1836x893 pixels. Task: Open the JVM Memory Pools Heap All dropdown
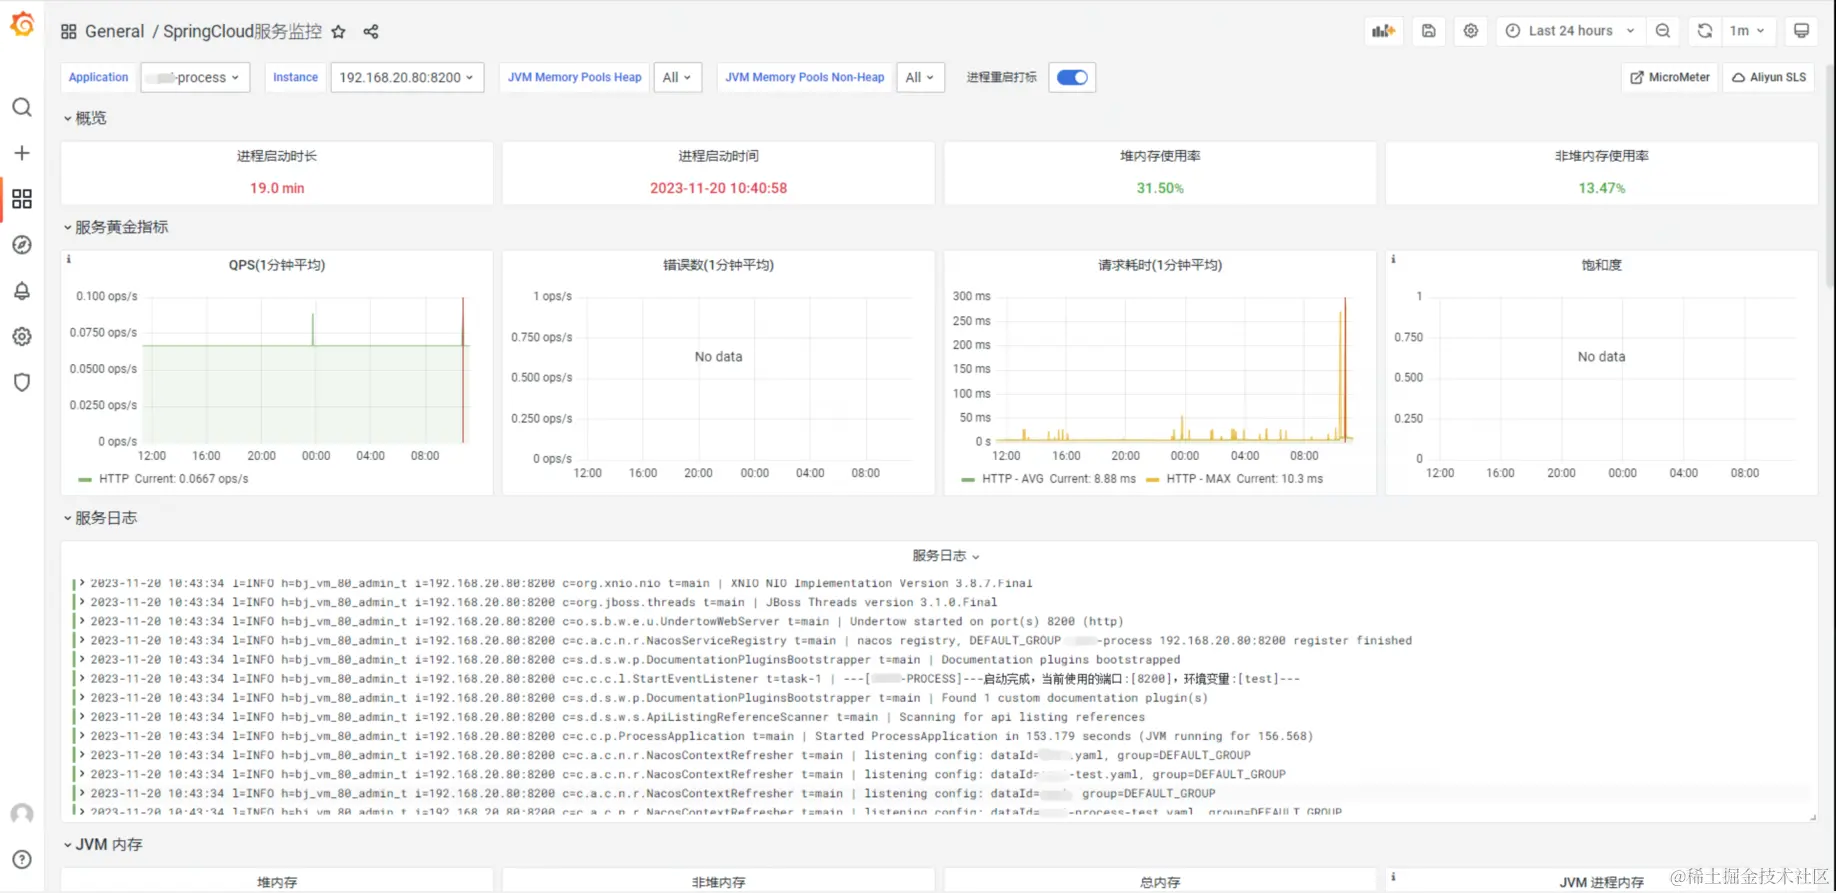pos(678,77)
